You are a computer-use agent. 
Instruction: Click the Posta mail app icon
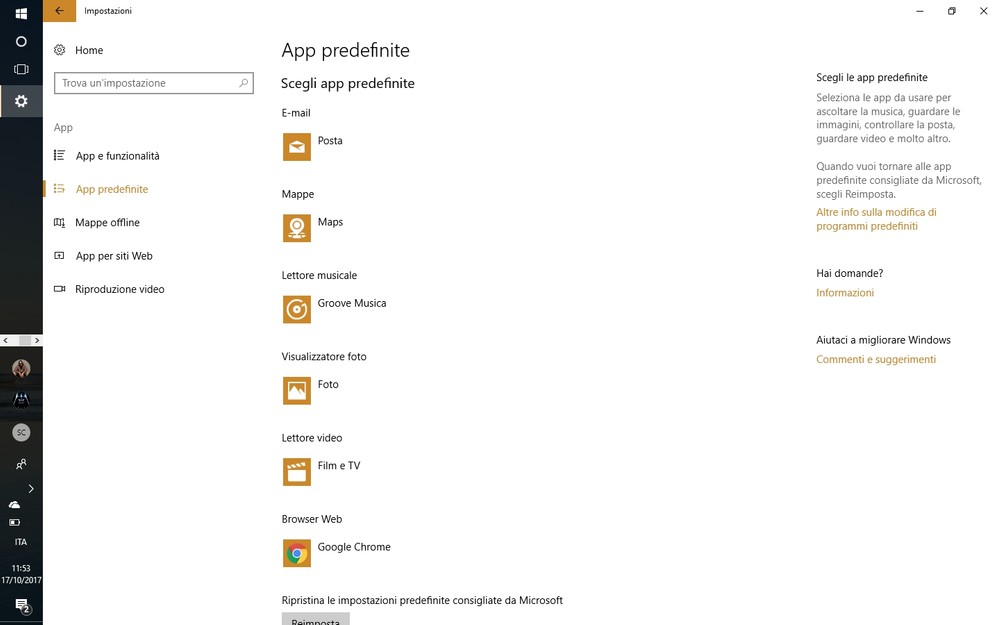(297, 147)
